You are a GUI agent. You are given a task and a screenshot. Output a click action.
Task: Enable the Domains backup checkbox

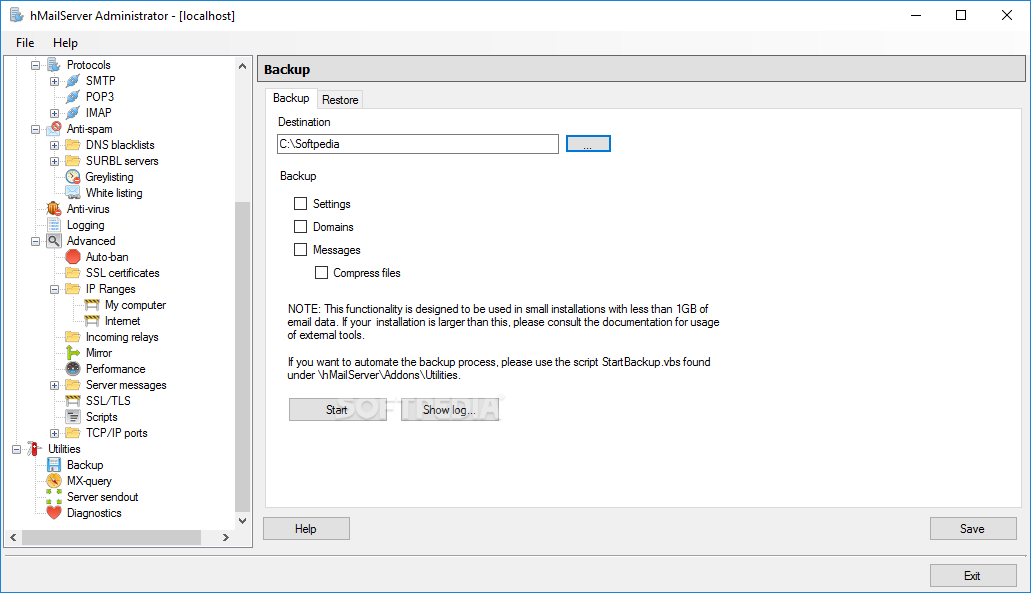(x=300, y=227)
